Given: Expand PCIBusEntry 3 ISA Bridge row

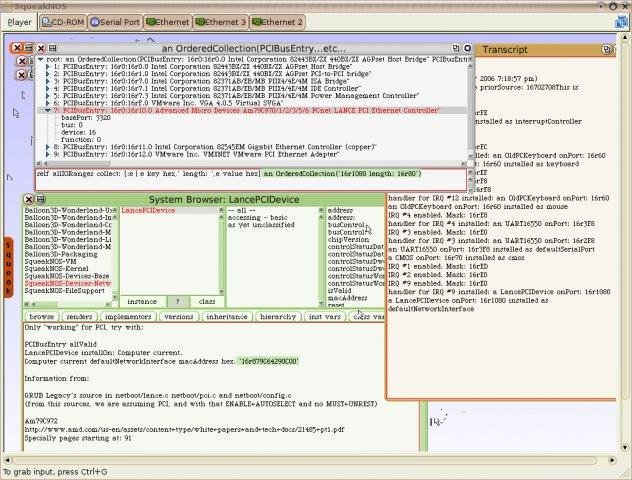Looking at the screenshot, I should [x=48, y=81].
